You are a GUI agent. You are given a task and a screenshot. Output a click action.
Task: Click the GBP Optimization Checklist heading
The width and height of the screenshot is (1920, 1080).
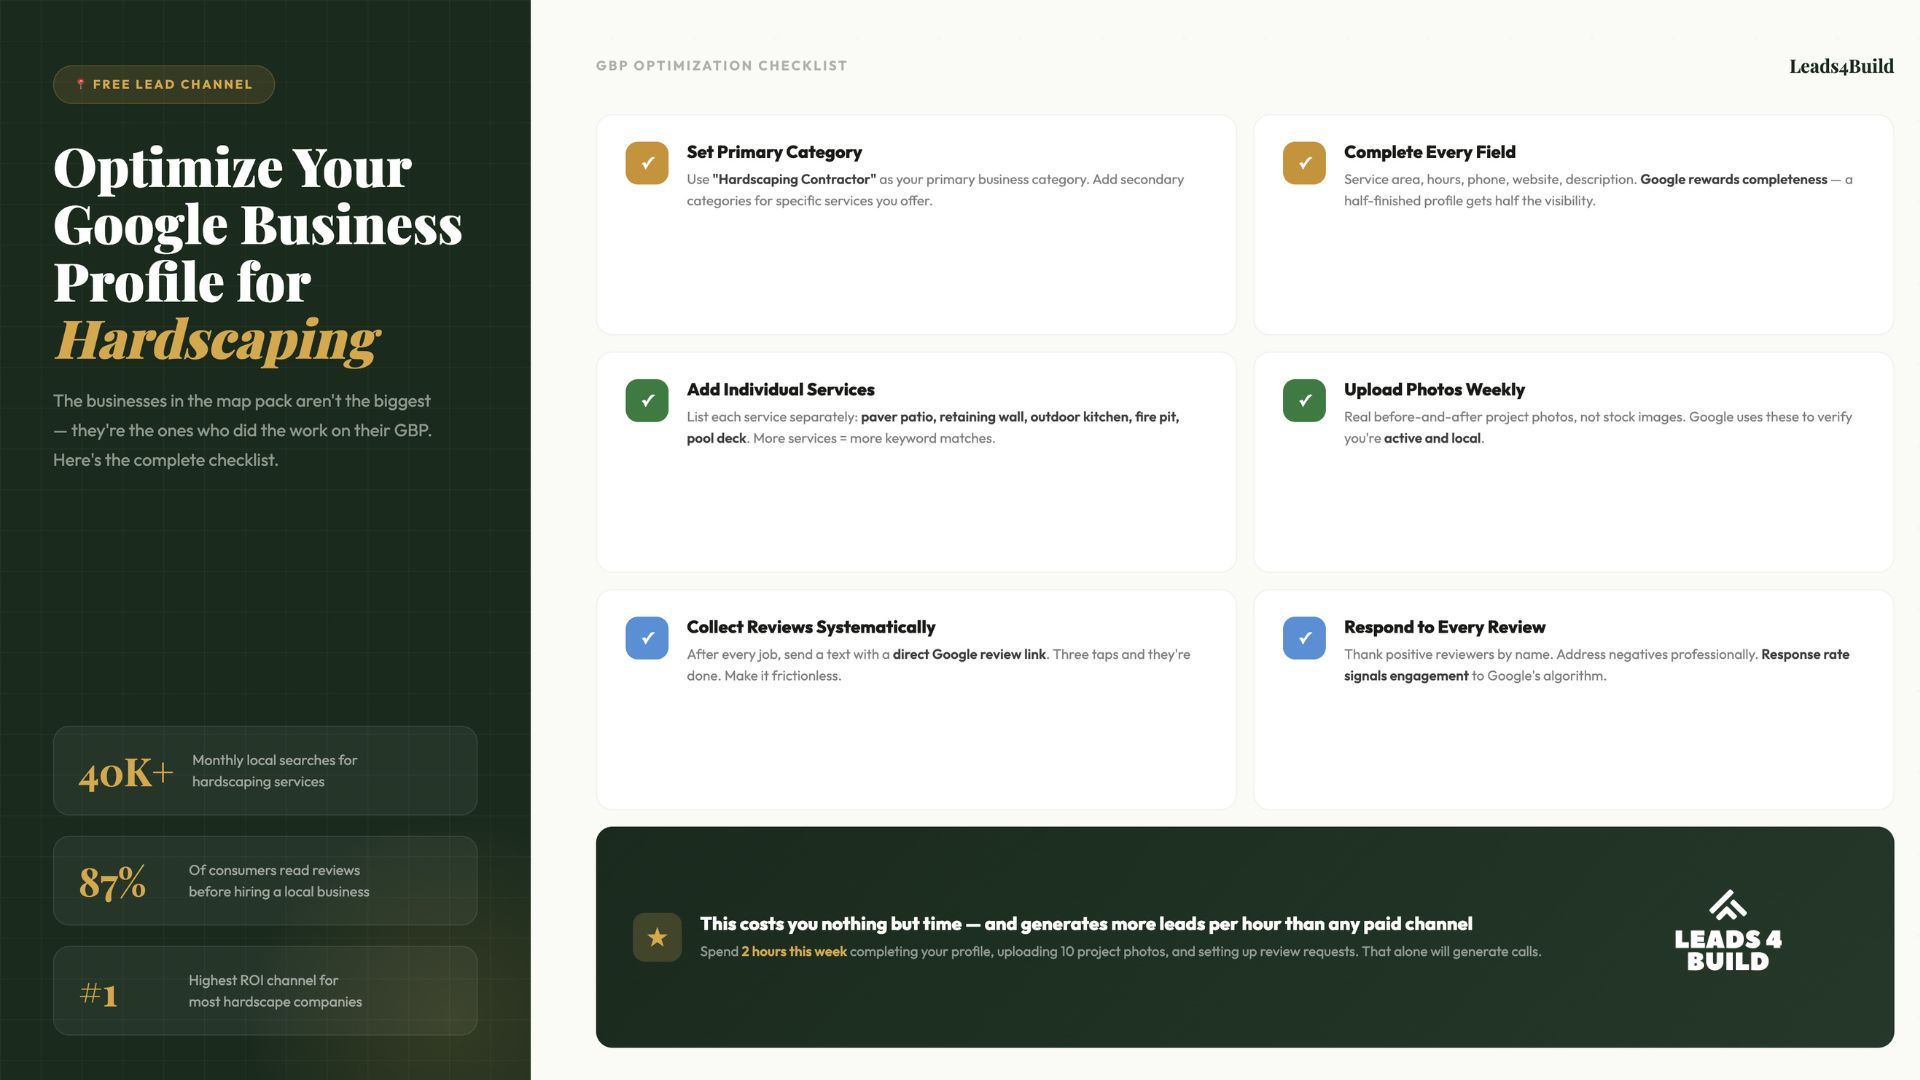point(721,66)
